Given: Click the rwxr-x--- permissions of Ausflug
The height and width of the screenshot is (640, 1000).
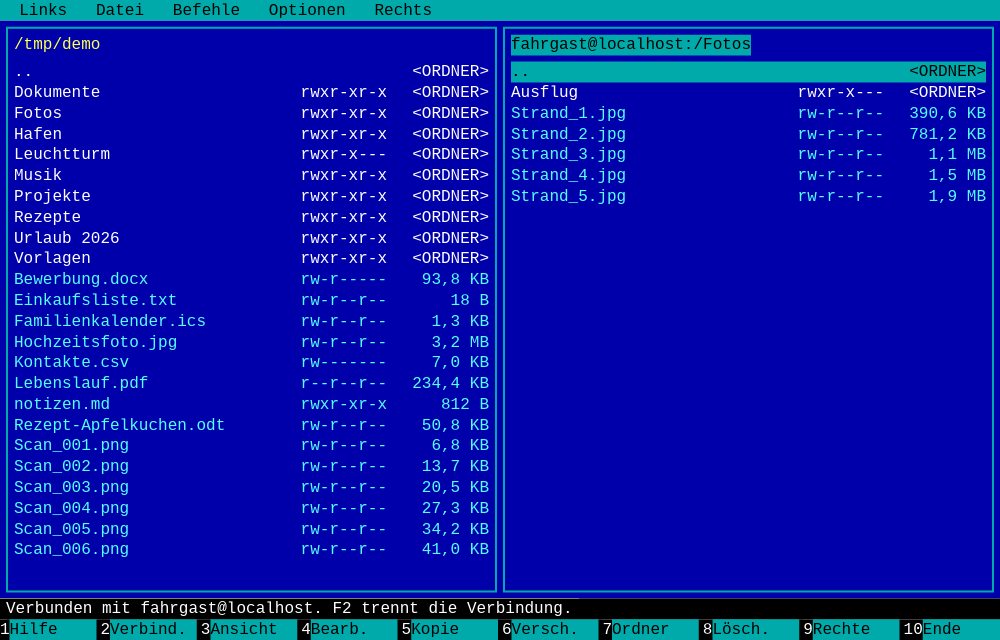Looking at the screenshot, I should click(841, 92).
